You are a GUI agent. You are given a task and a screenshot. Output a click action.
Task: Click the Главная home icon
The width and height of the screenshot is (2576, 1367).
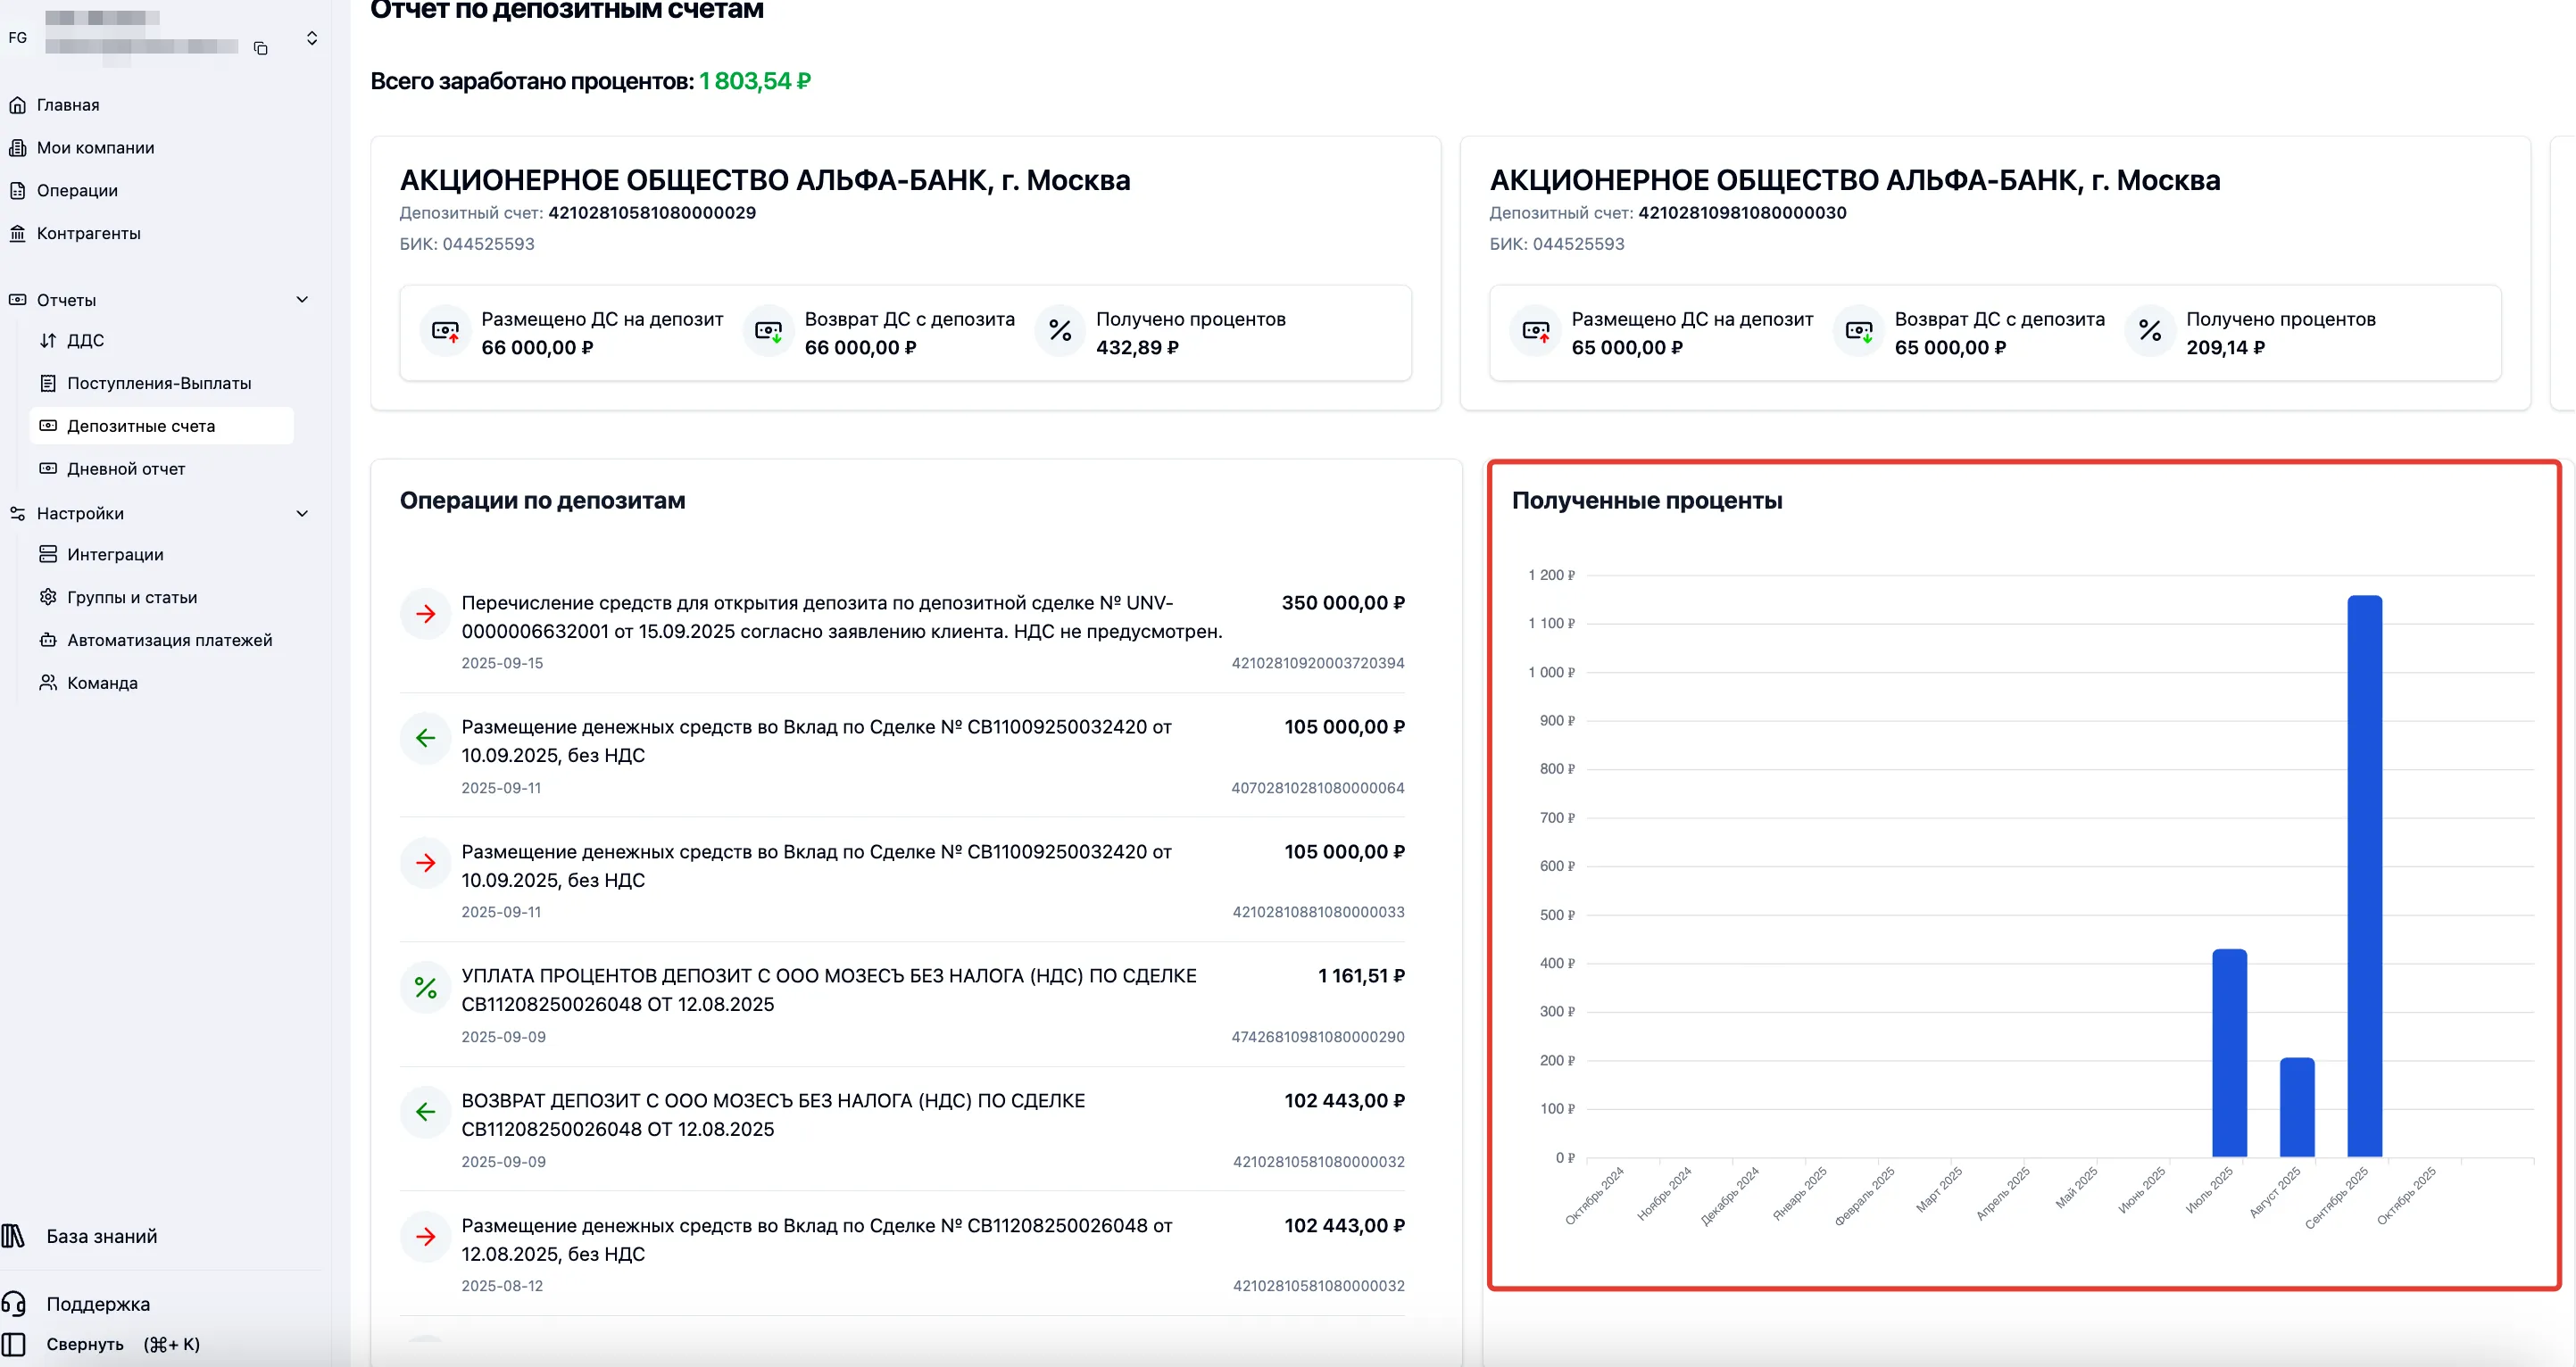click(x=17, y=105)
